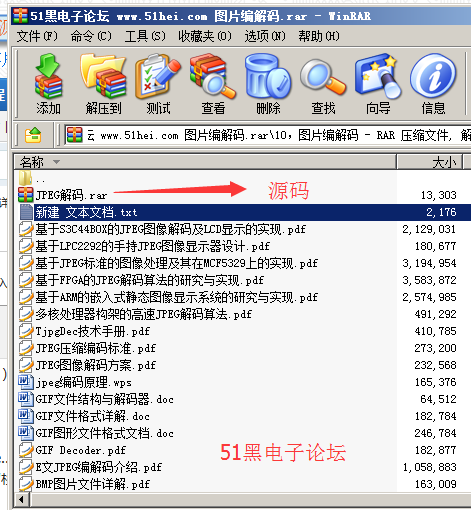Go up one folder level button

pos(33,135)
